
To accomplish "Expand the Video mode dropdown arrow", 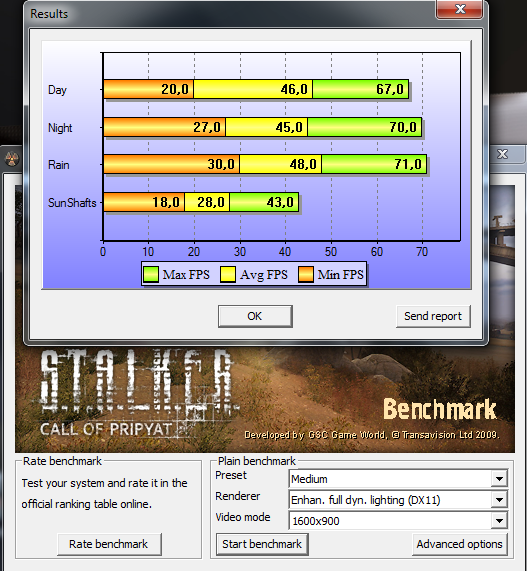I will (x=499, y=521).
